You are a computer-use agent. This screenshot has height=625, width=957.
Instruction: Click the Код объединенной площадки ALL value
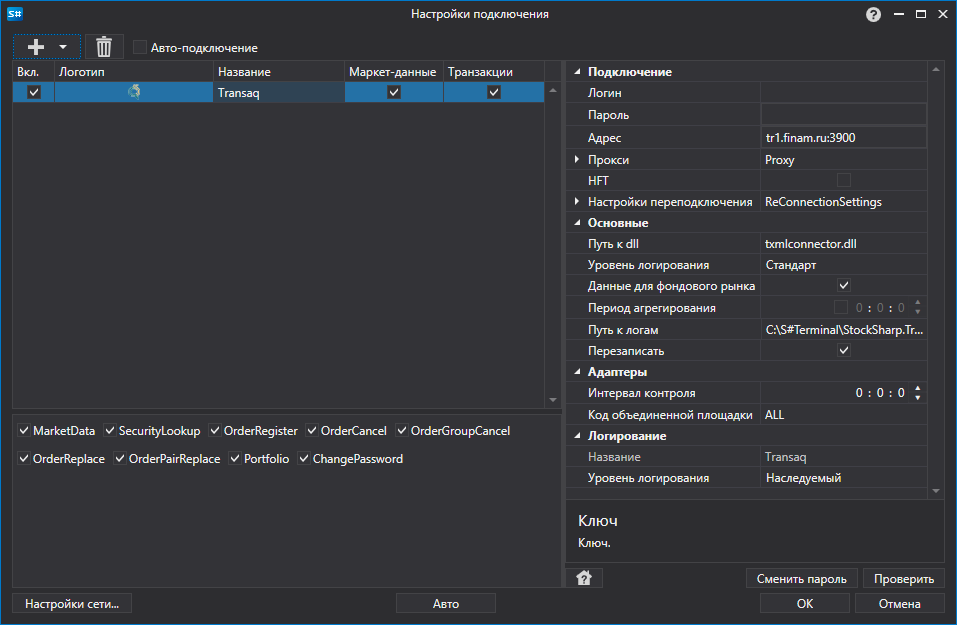pyautogui.click(x=843, y=414)
